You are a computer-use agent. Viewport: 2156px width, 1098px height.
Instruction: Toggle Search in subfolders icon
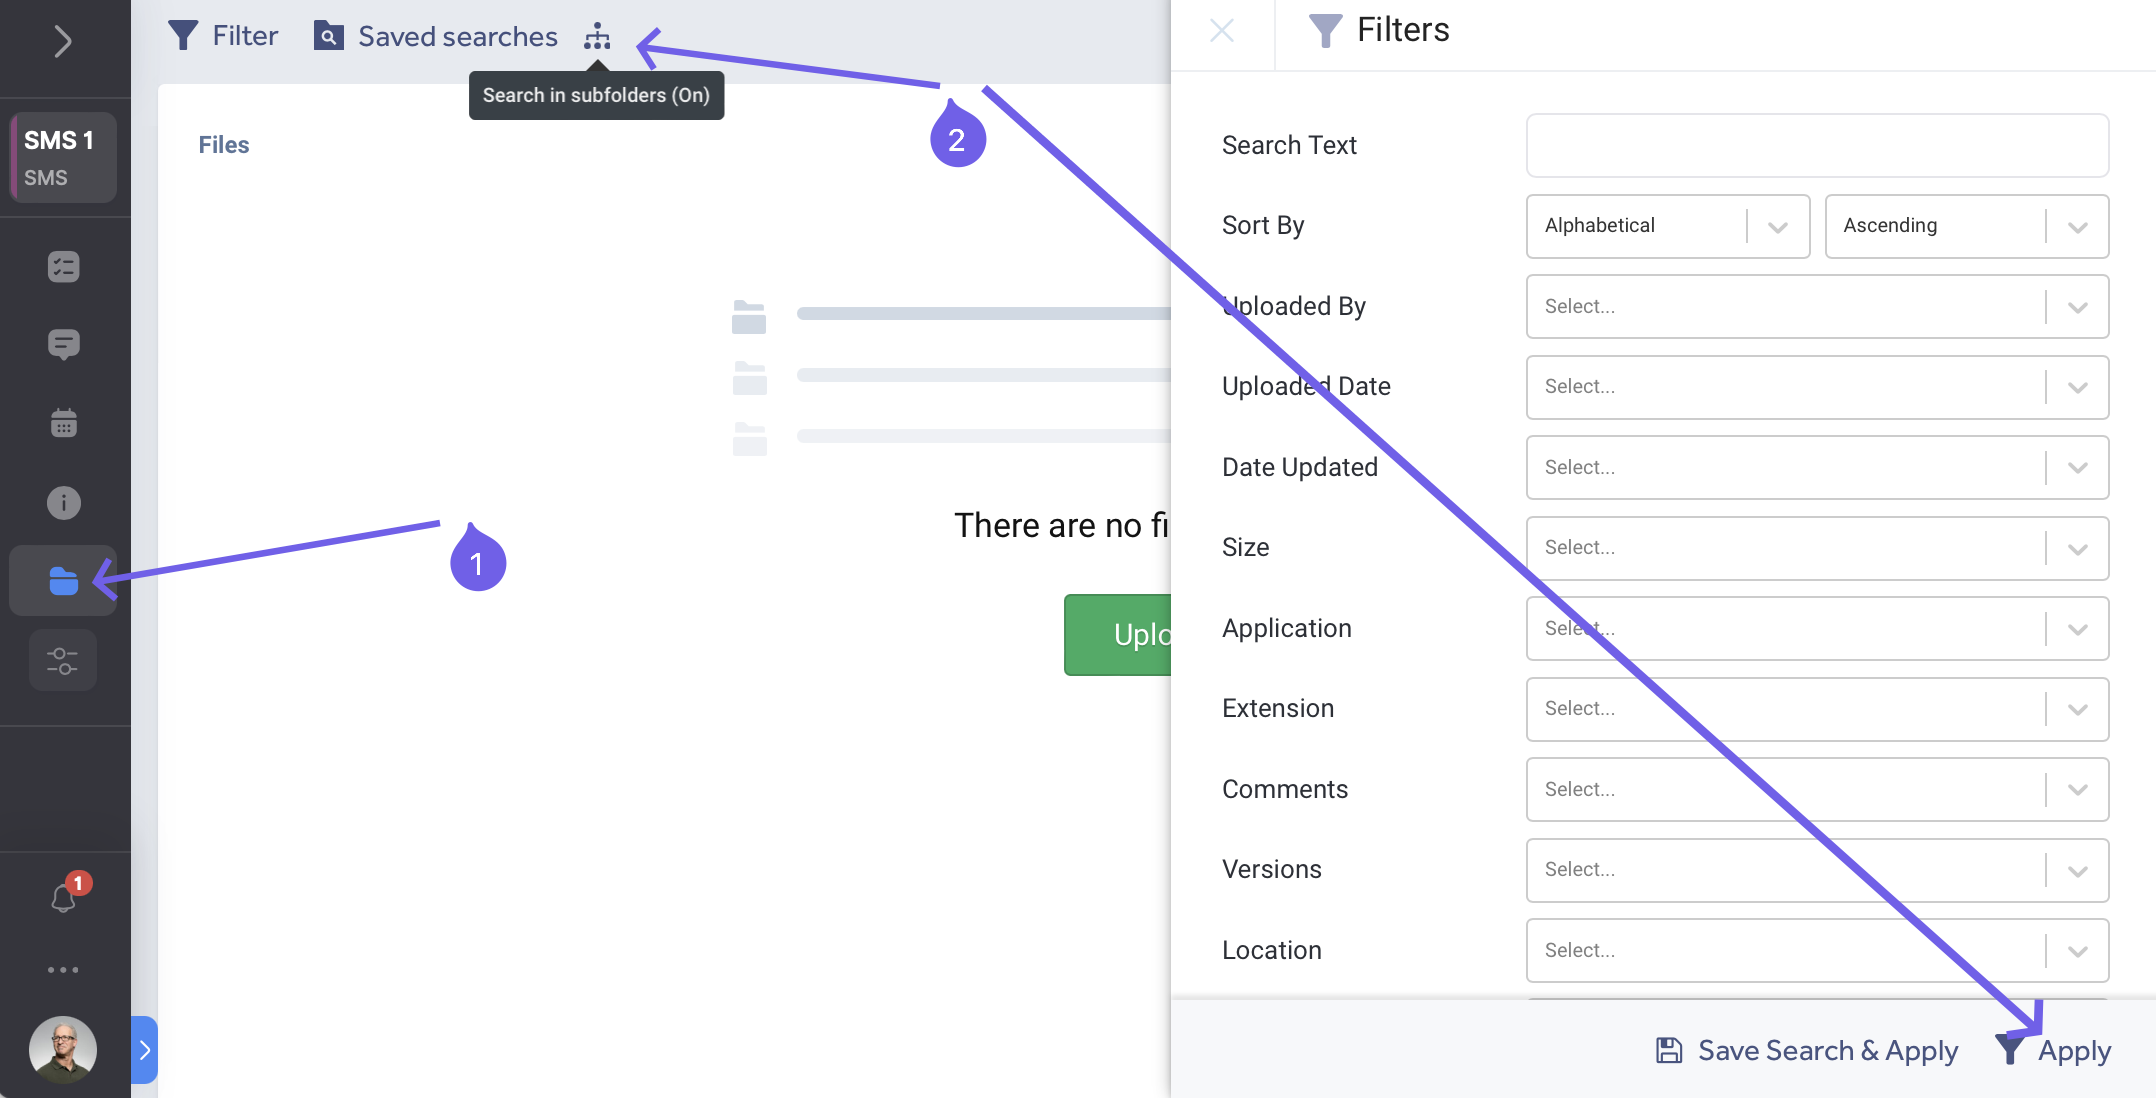click(597, 37)
